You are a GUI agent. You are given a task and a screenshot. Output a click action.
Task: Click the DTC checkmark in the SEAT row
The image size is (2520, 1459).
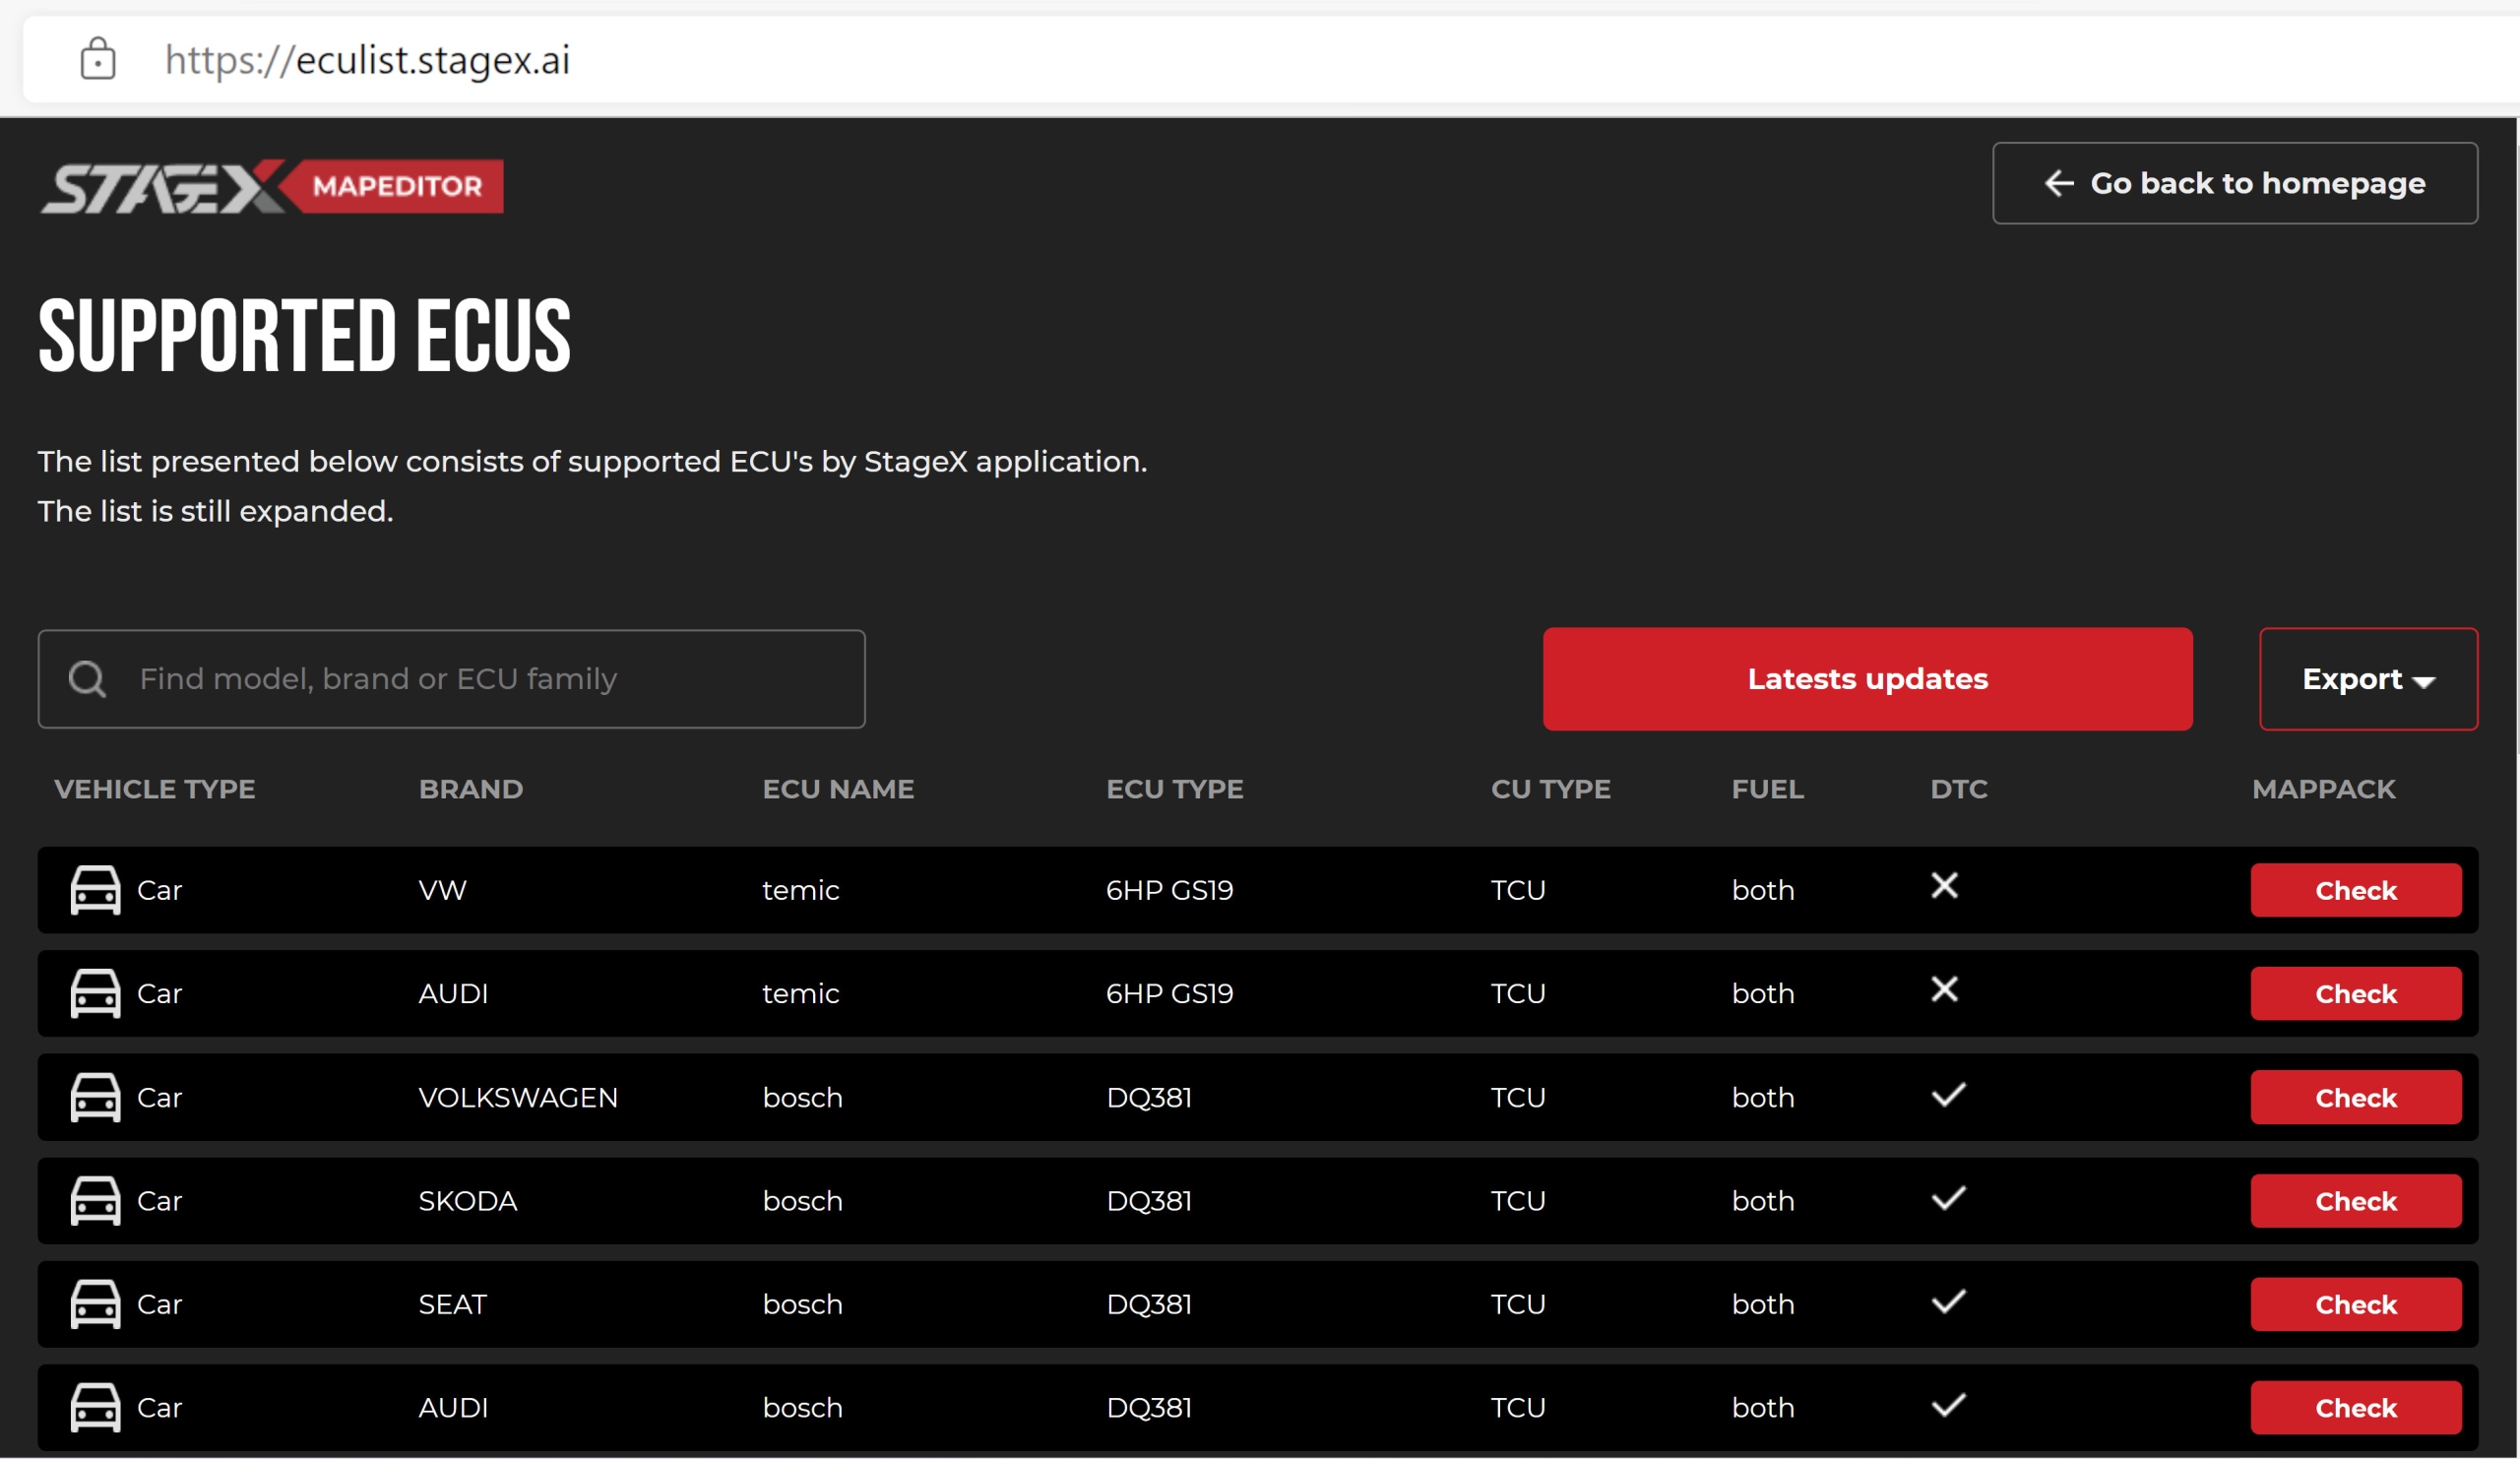click(1947, 1302)
